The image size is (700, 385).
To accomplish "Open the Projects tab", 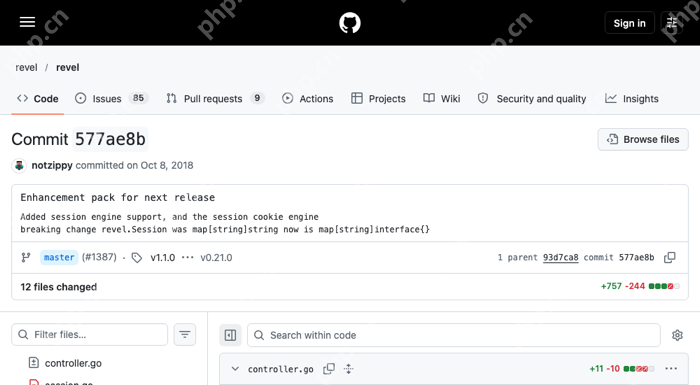I will tap(378, 99).
